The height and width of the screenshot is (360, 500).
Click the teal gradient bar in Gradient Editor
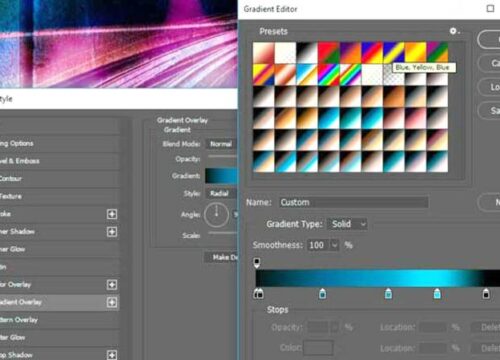point(378,278)
